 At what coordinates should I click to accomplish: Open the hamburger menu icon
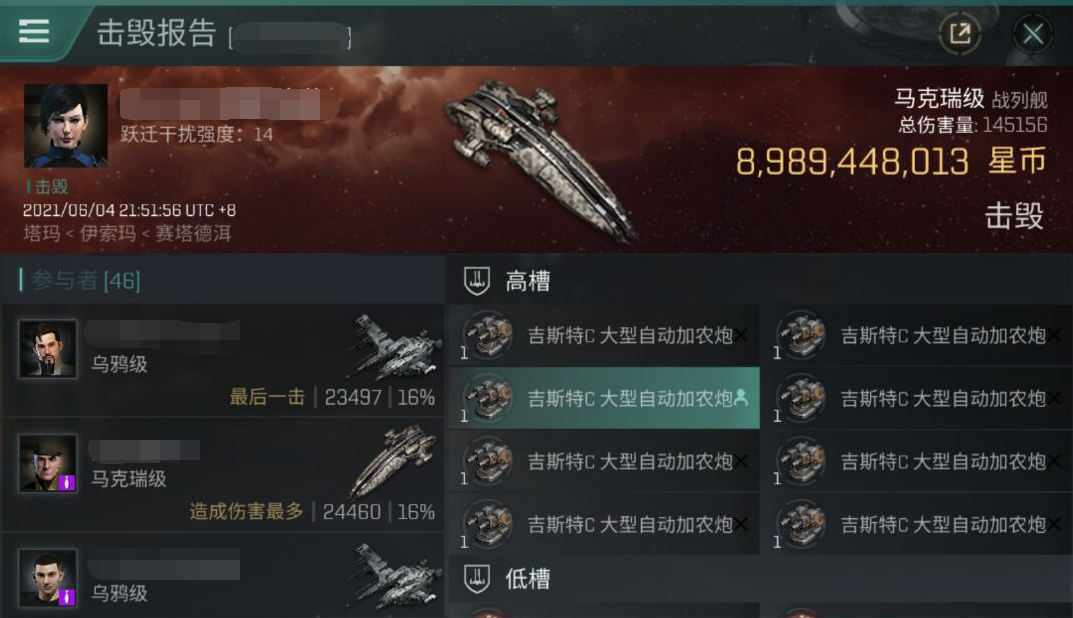(34, 31)
